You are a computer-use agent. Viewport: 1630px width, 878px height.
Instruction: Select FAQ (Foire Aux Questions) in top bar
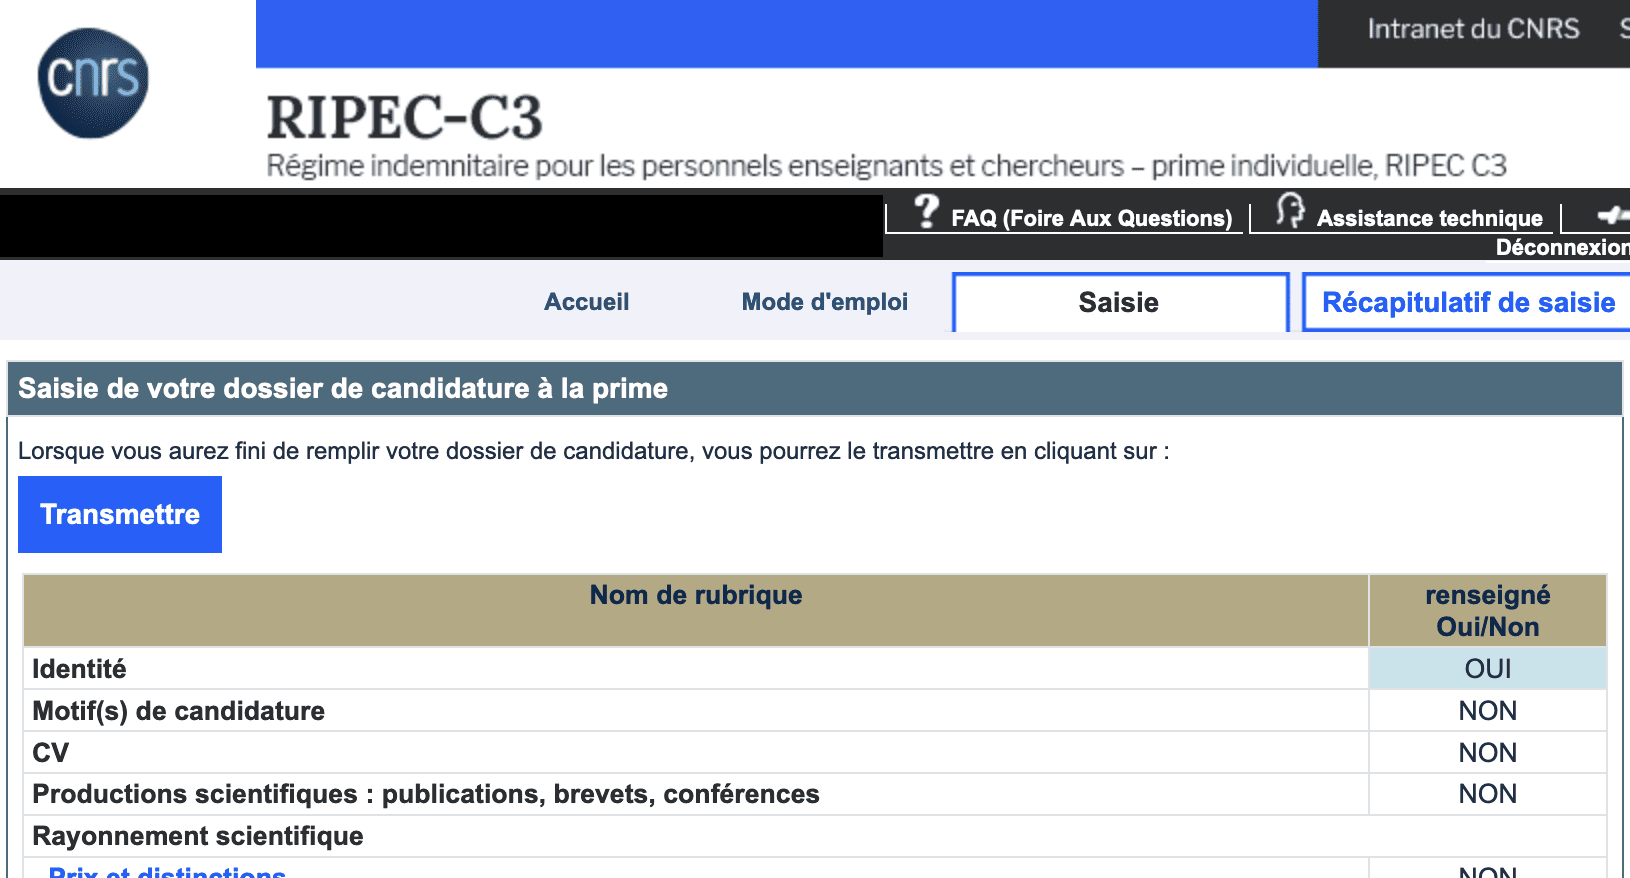tap(1092, 218)
